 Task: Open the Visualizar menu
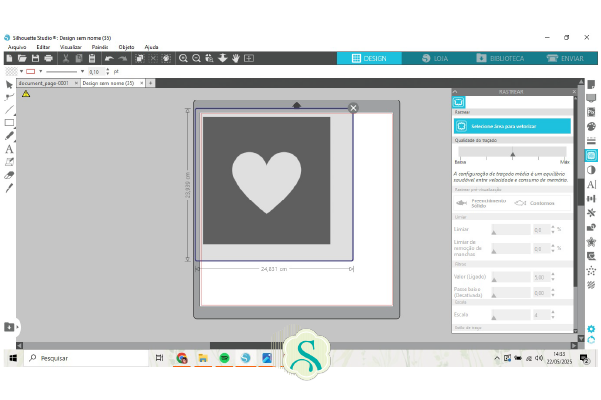(71, 47)
